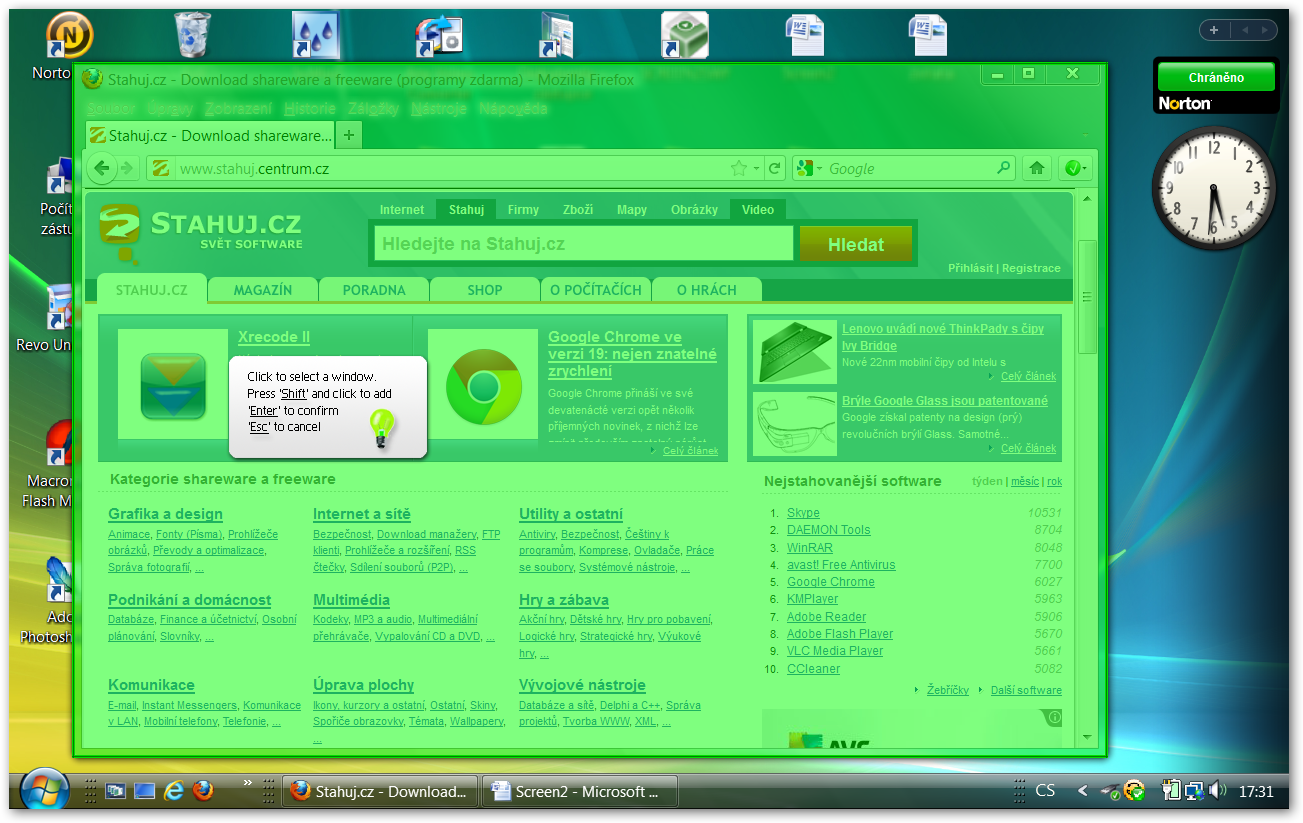Image resolution: width=1303 pixels, height=823 pixels.
Task: Click the volume speaker tray icon
Action: [x=1217, y=791]
